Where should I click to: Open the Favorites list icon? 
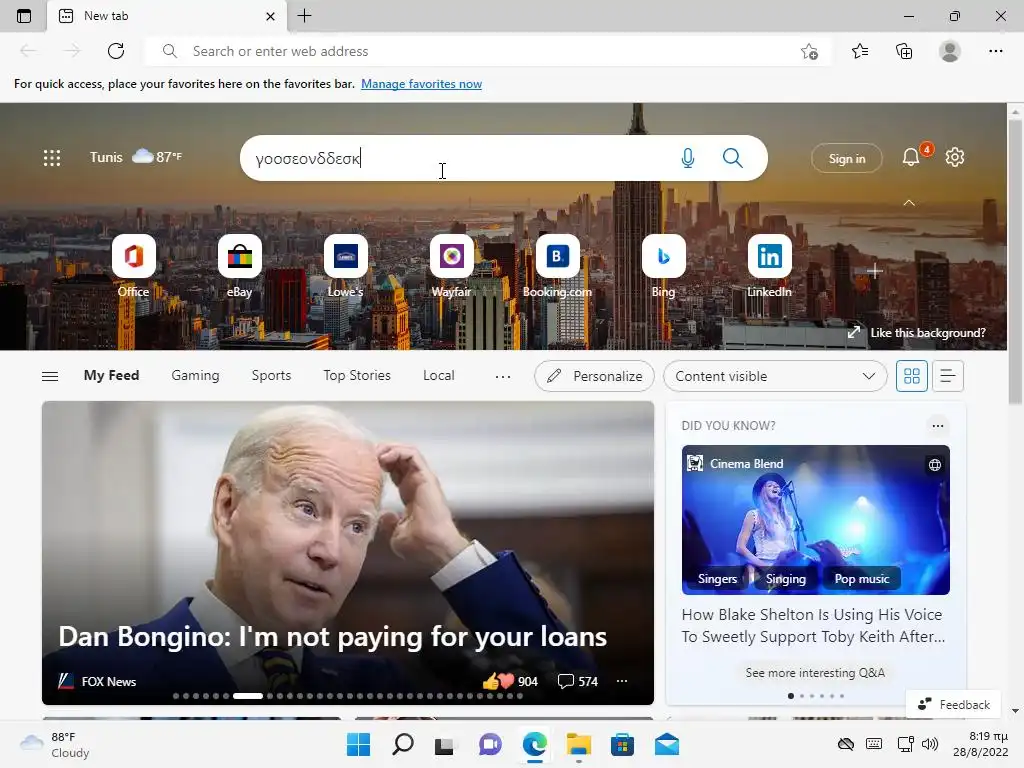click(x=860, y=51)
